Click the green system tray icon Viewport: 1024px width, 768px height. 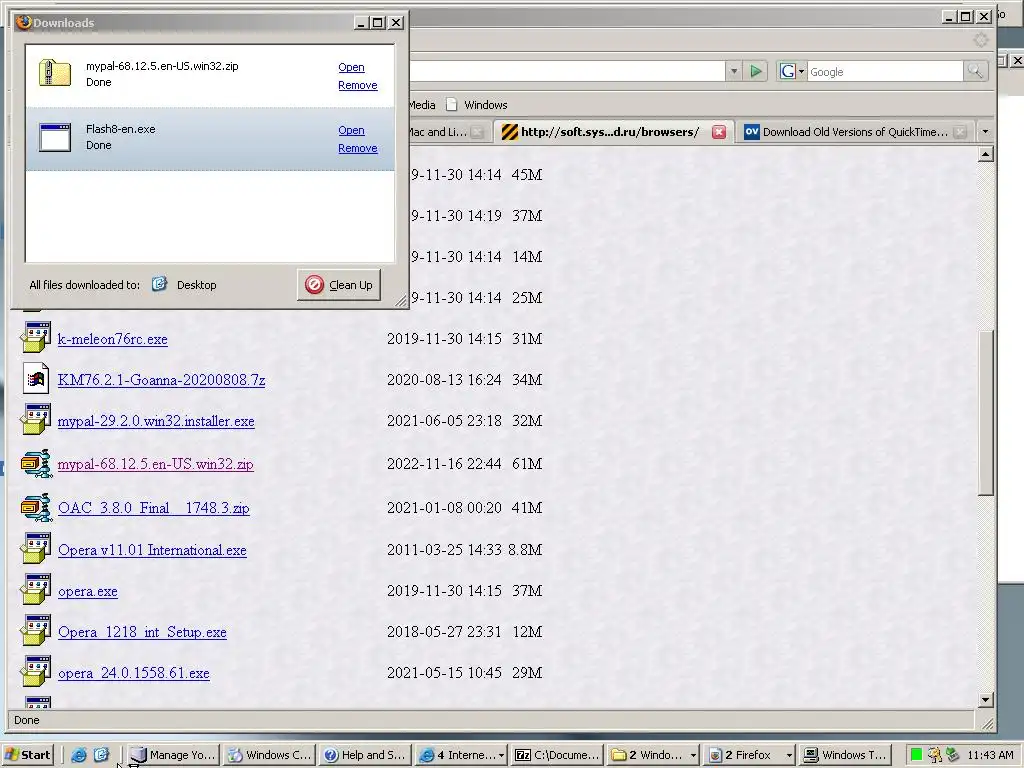[916, 755]
